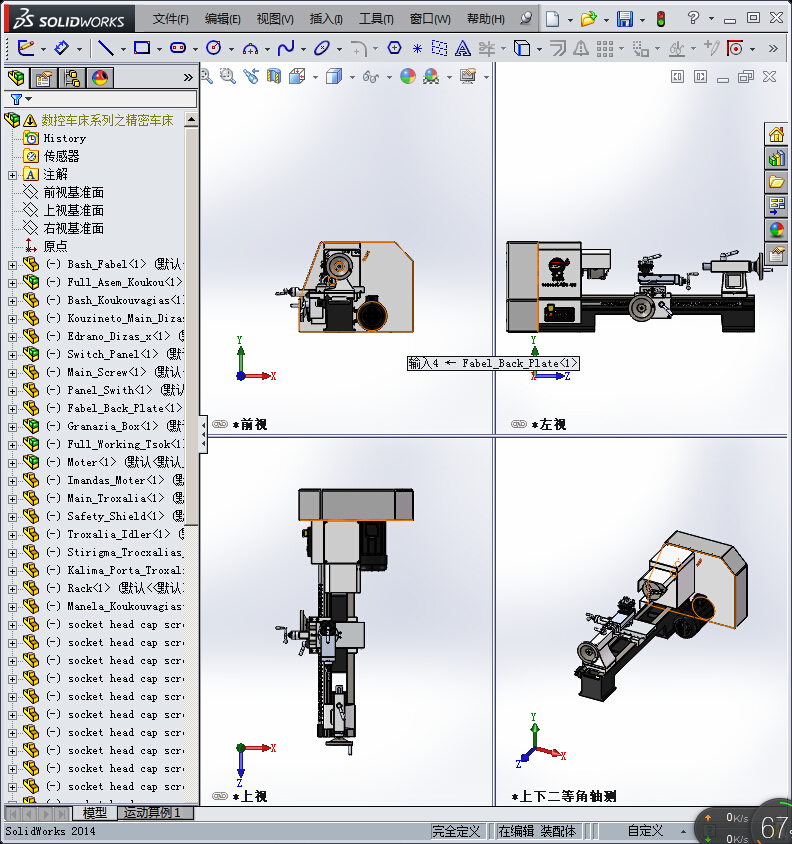The image size is (792, 844).
Task: Switch to the 模型 tab
Action: coord(94,813)
